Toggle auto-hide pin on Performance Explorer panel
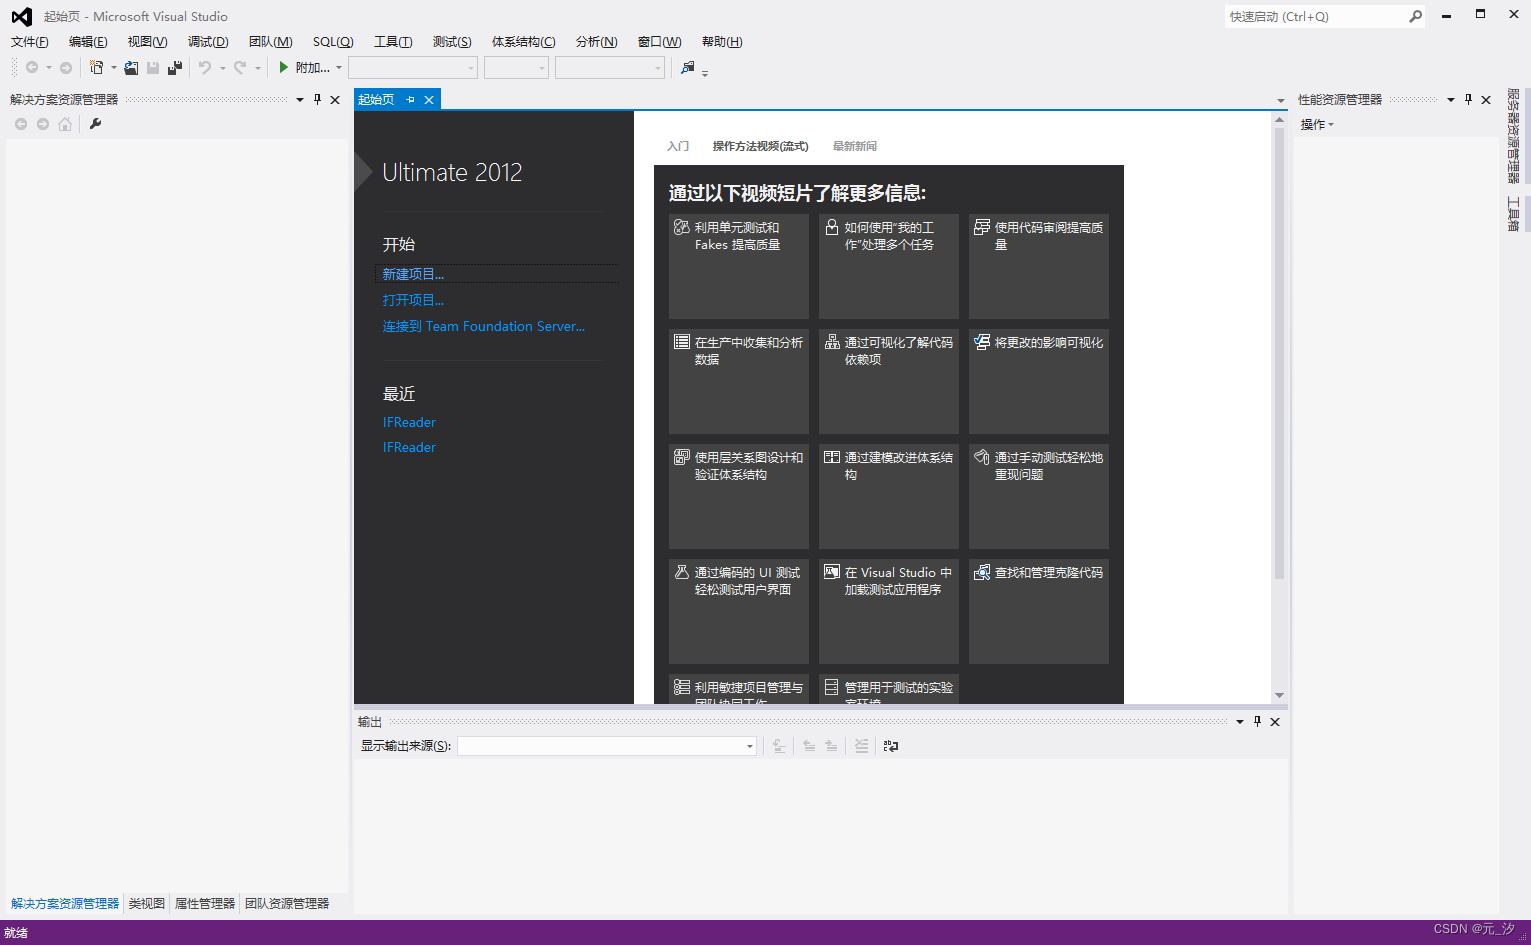This screenshot has height=945, width=1531. [1468, 99]
